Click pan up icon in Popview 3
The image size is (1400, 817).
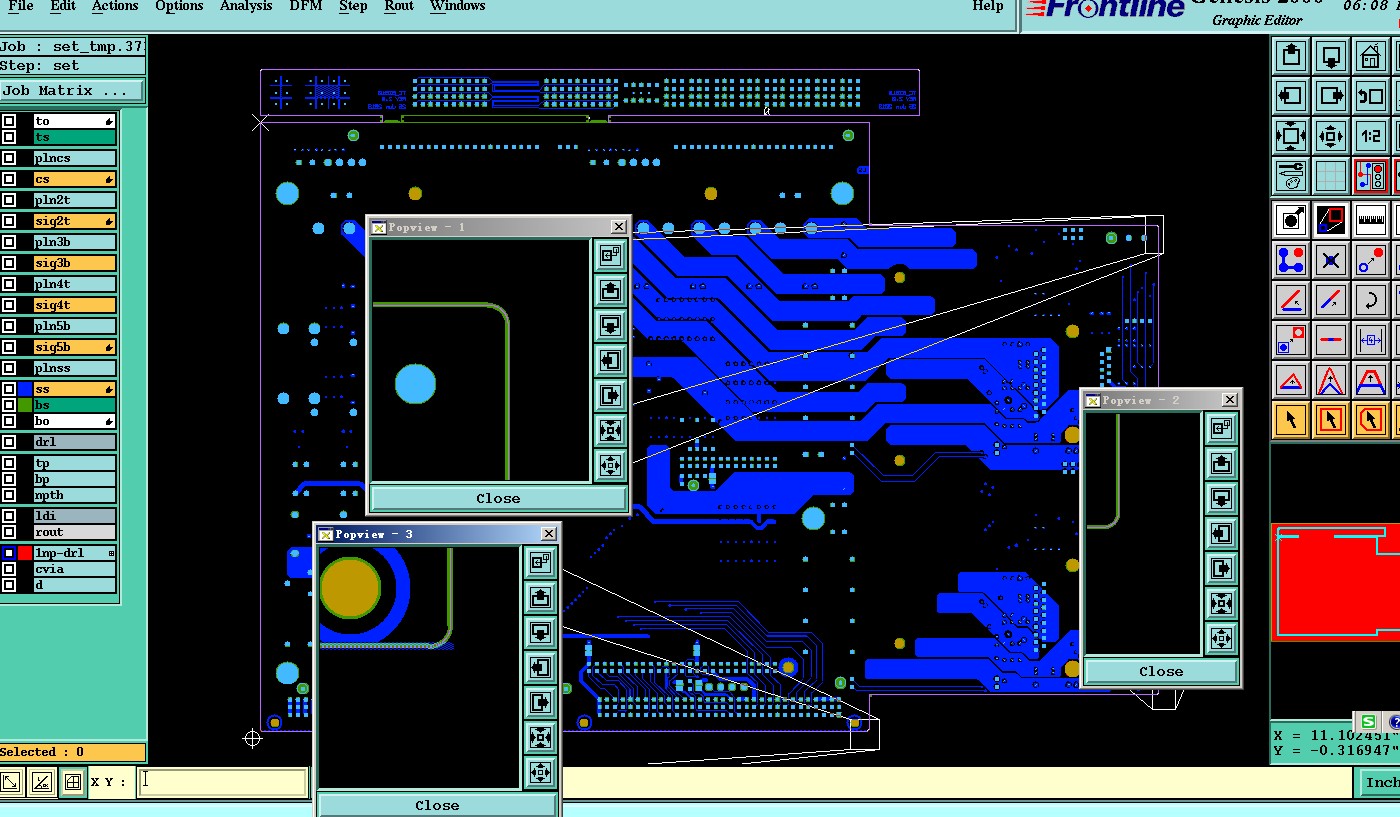tap(541, 598)
